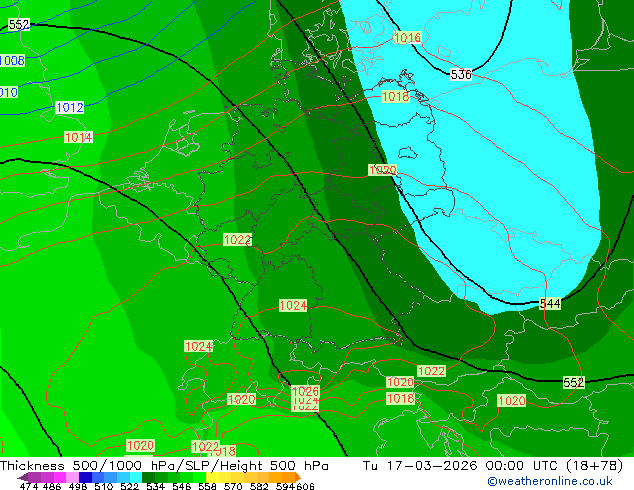This screenshot has height=490, width=634.
Task: Click the map title 'Thickness 500/1000 hPa/SLP/Height 500 hPa'
Action: 164,466
